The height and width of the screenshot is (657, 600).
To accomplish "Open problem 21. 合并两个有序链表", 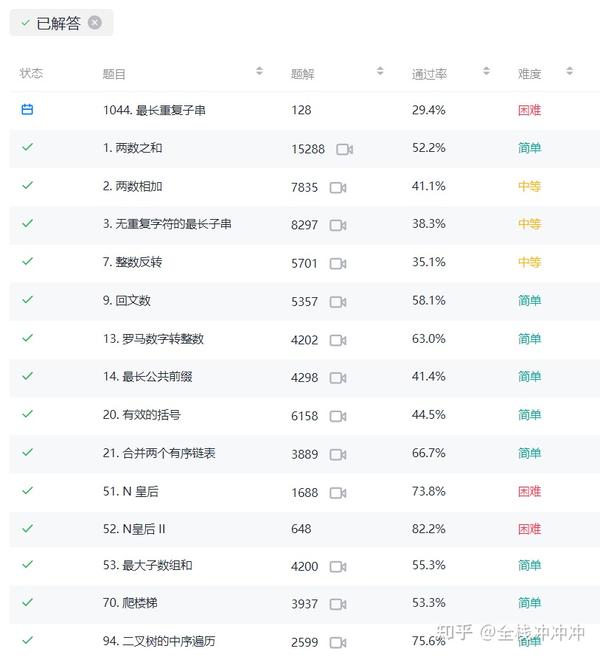I will (159, 453).
